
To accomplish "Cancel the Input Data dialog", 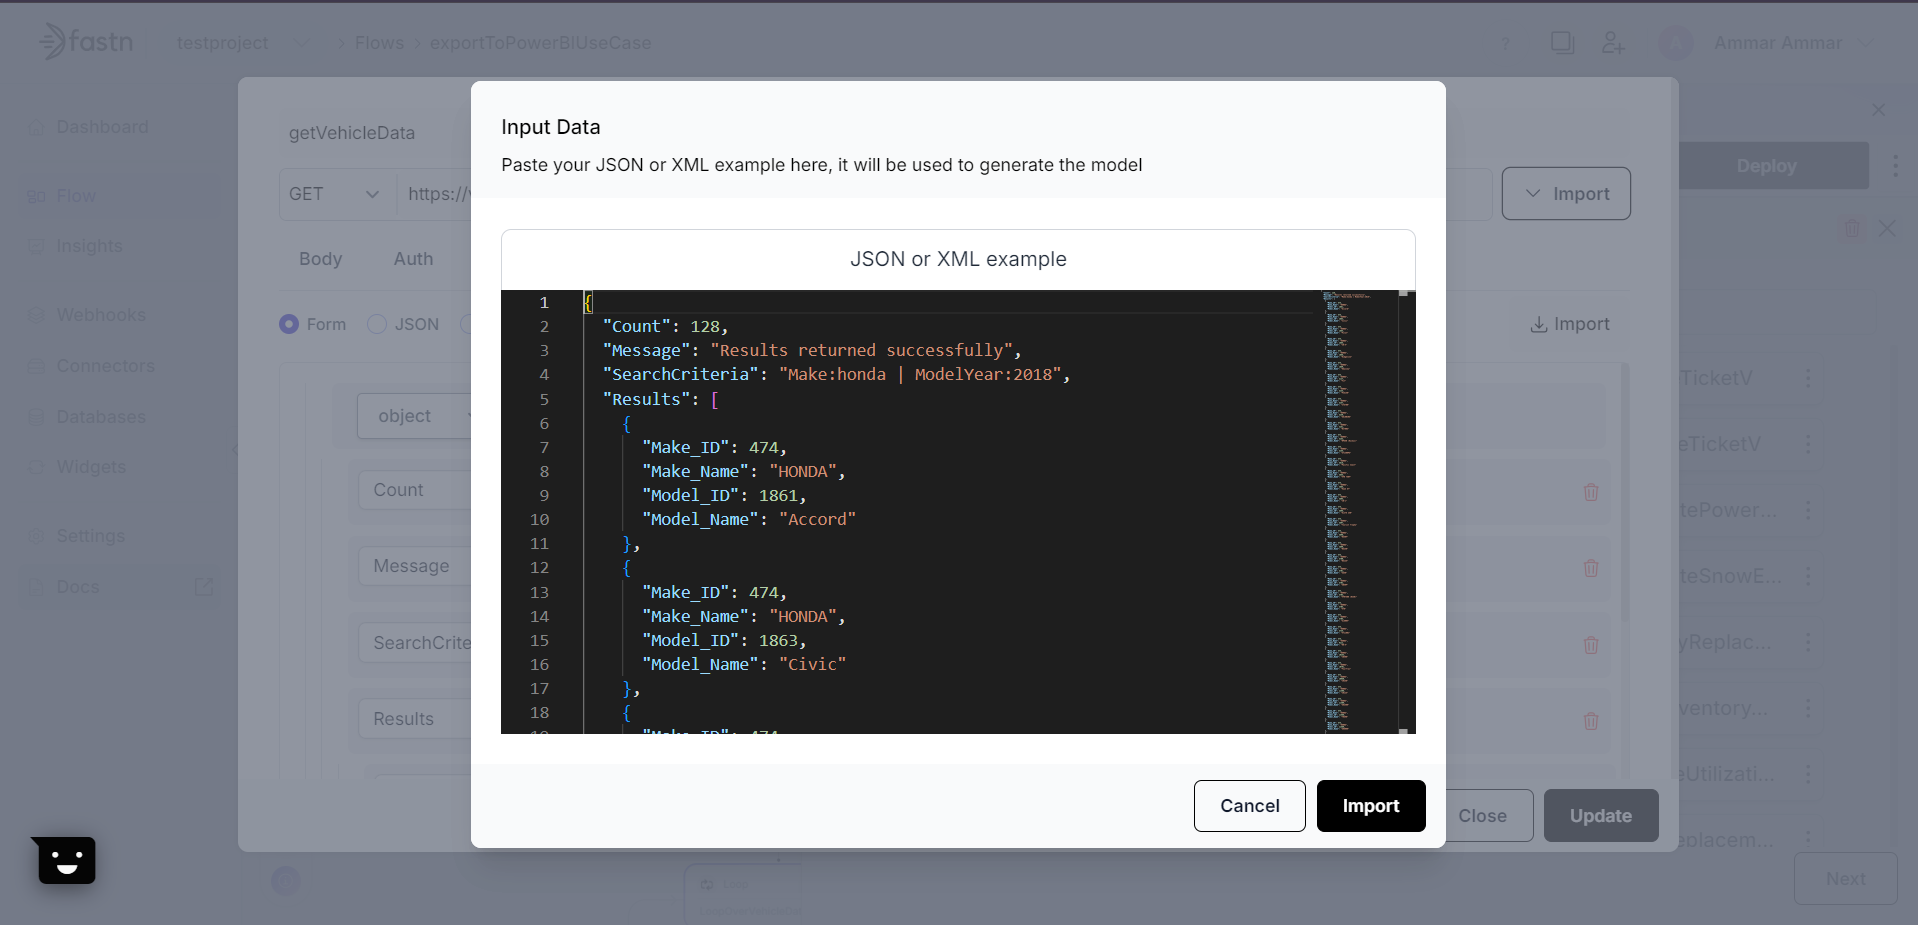I will coord(1249,806).
